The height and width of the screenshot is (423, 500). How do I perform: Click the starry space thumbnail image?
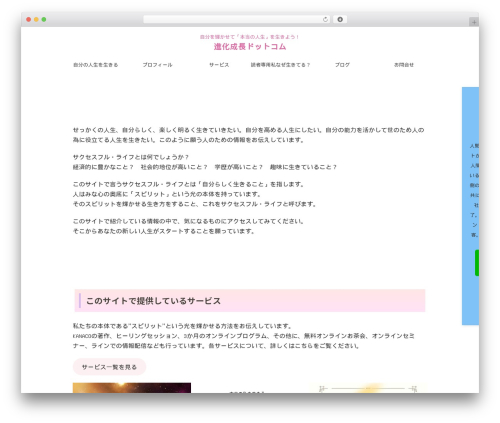132,388
